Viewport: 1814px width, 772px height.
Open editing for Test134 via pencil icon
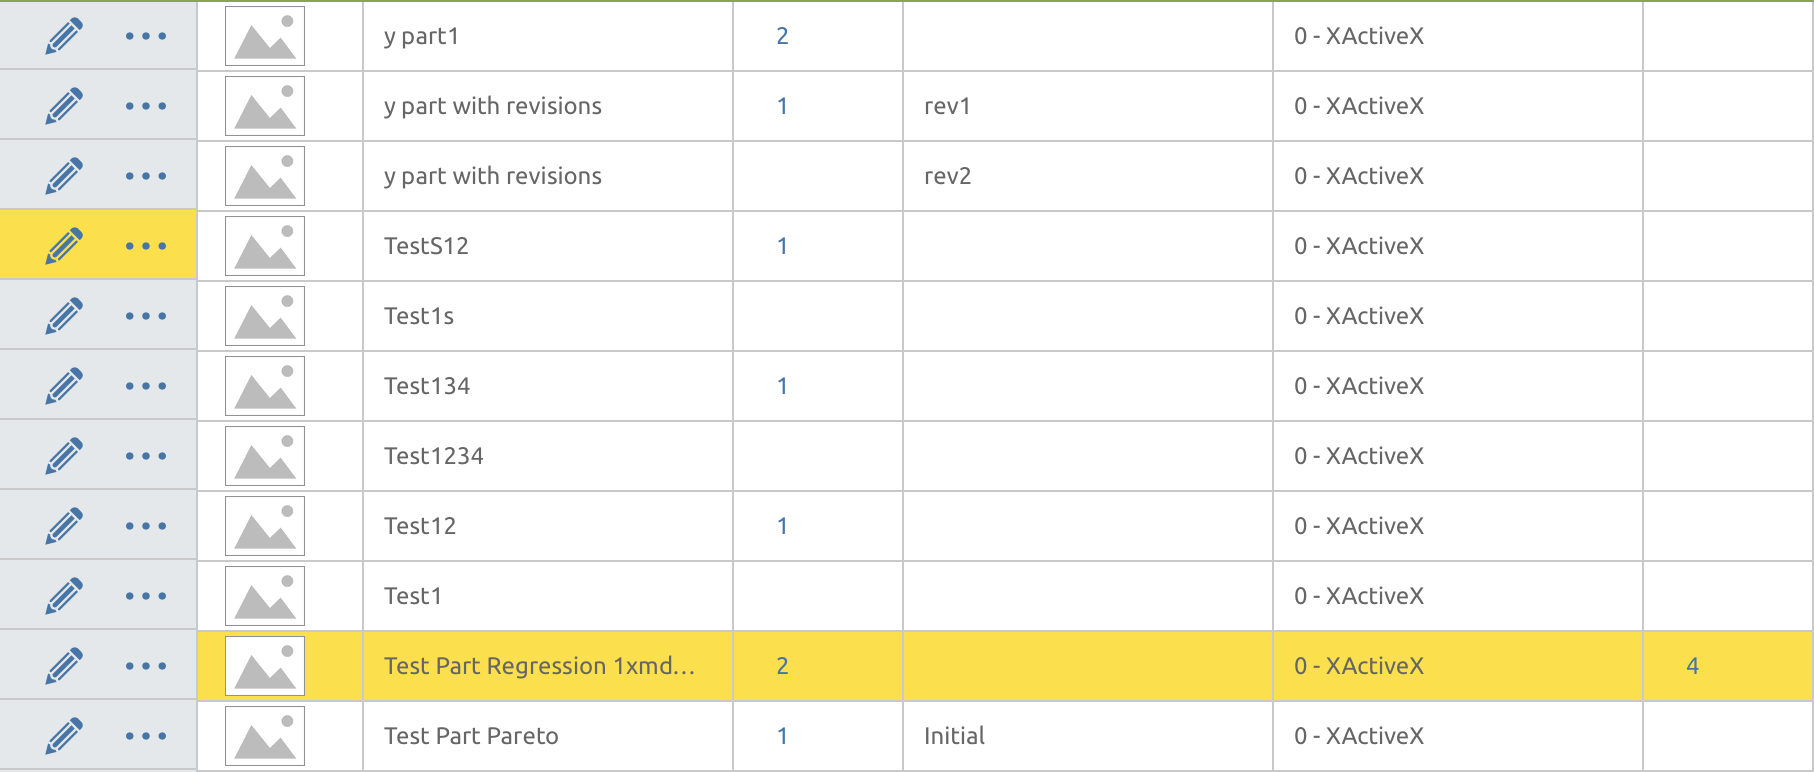[64, 386]
